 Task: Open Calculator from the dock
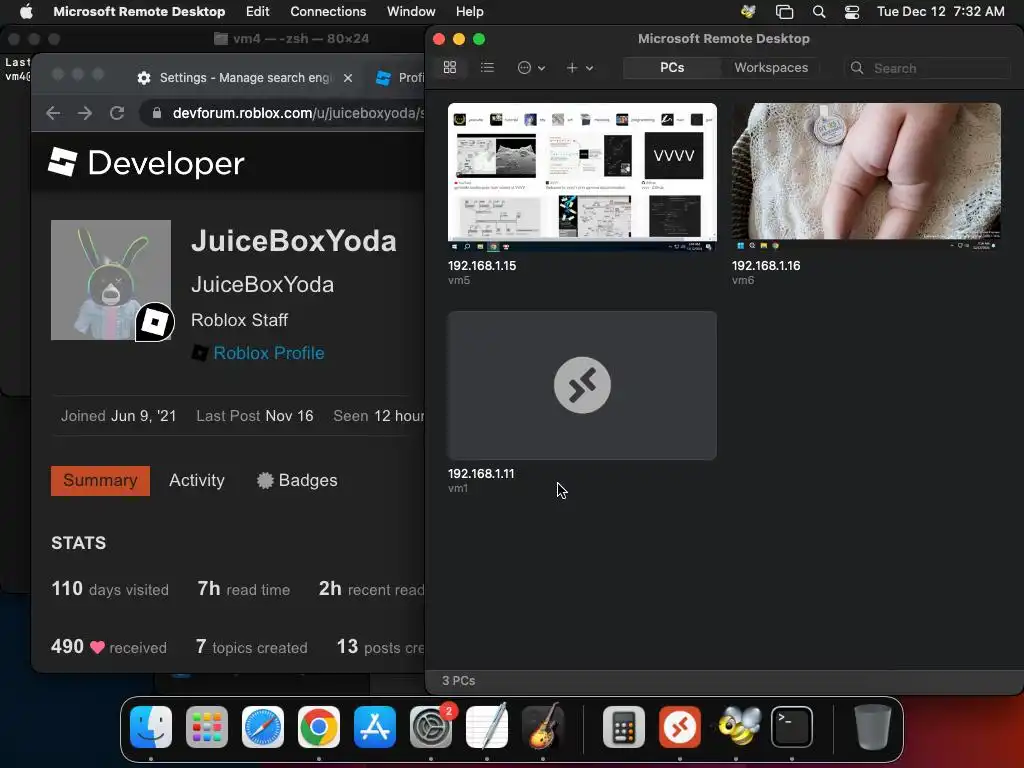(x=624, y=727)
